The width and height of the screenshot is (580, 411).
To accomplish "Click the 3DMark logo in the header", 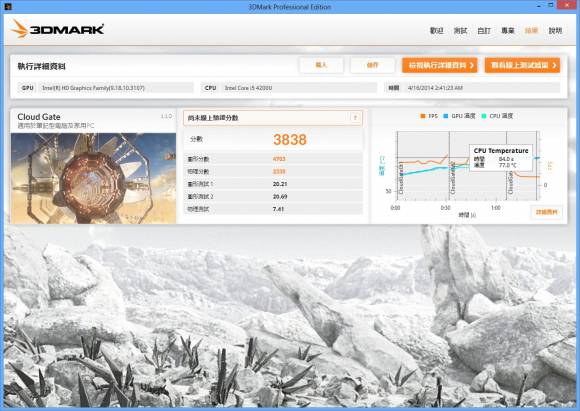I will [57, 29].
